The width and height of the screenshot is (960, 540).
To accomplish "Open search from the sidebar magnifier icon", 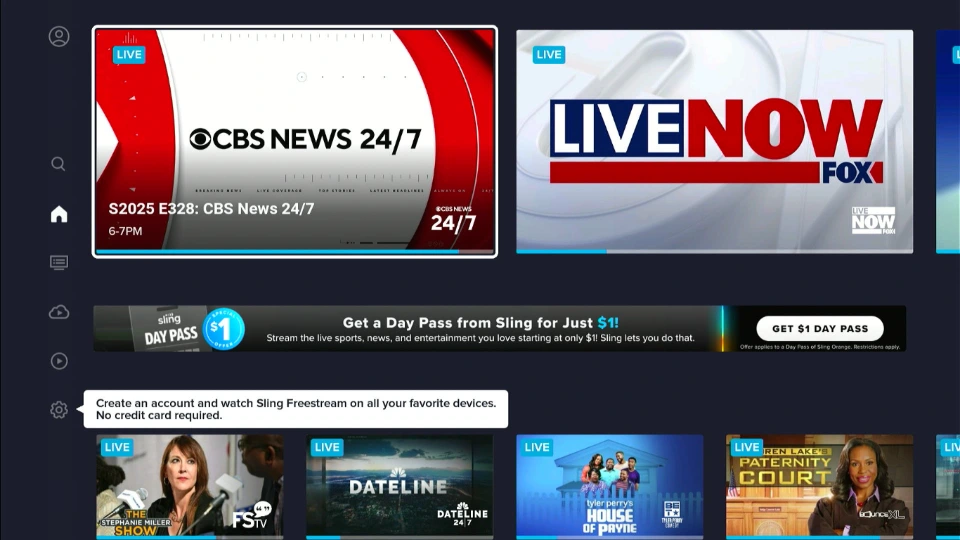I will click(x=58, y=164).
